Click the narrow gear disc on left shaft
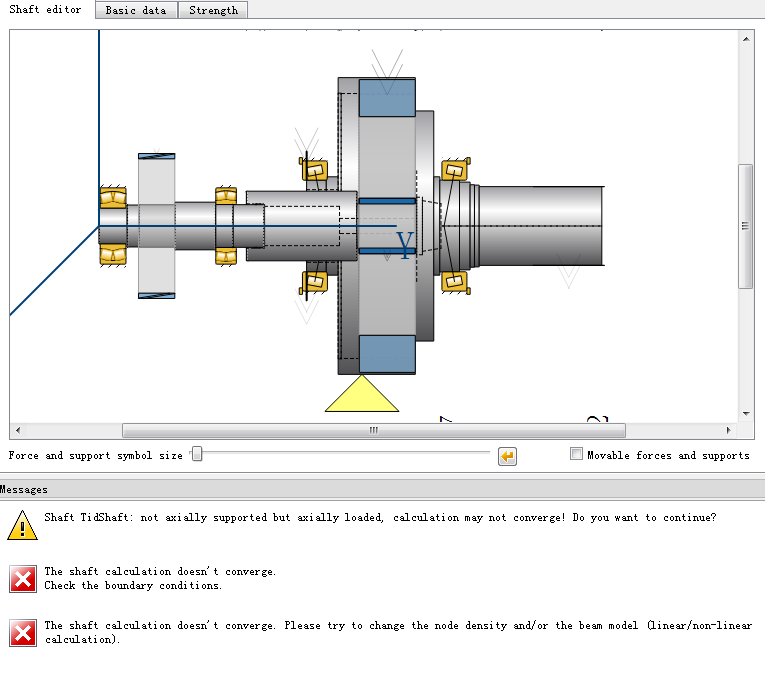This screenshot has width=766, height=683. 156,225
